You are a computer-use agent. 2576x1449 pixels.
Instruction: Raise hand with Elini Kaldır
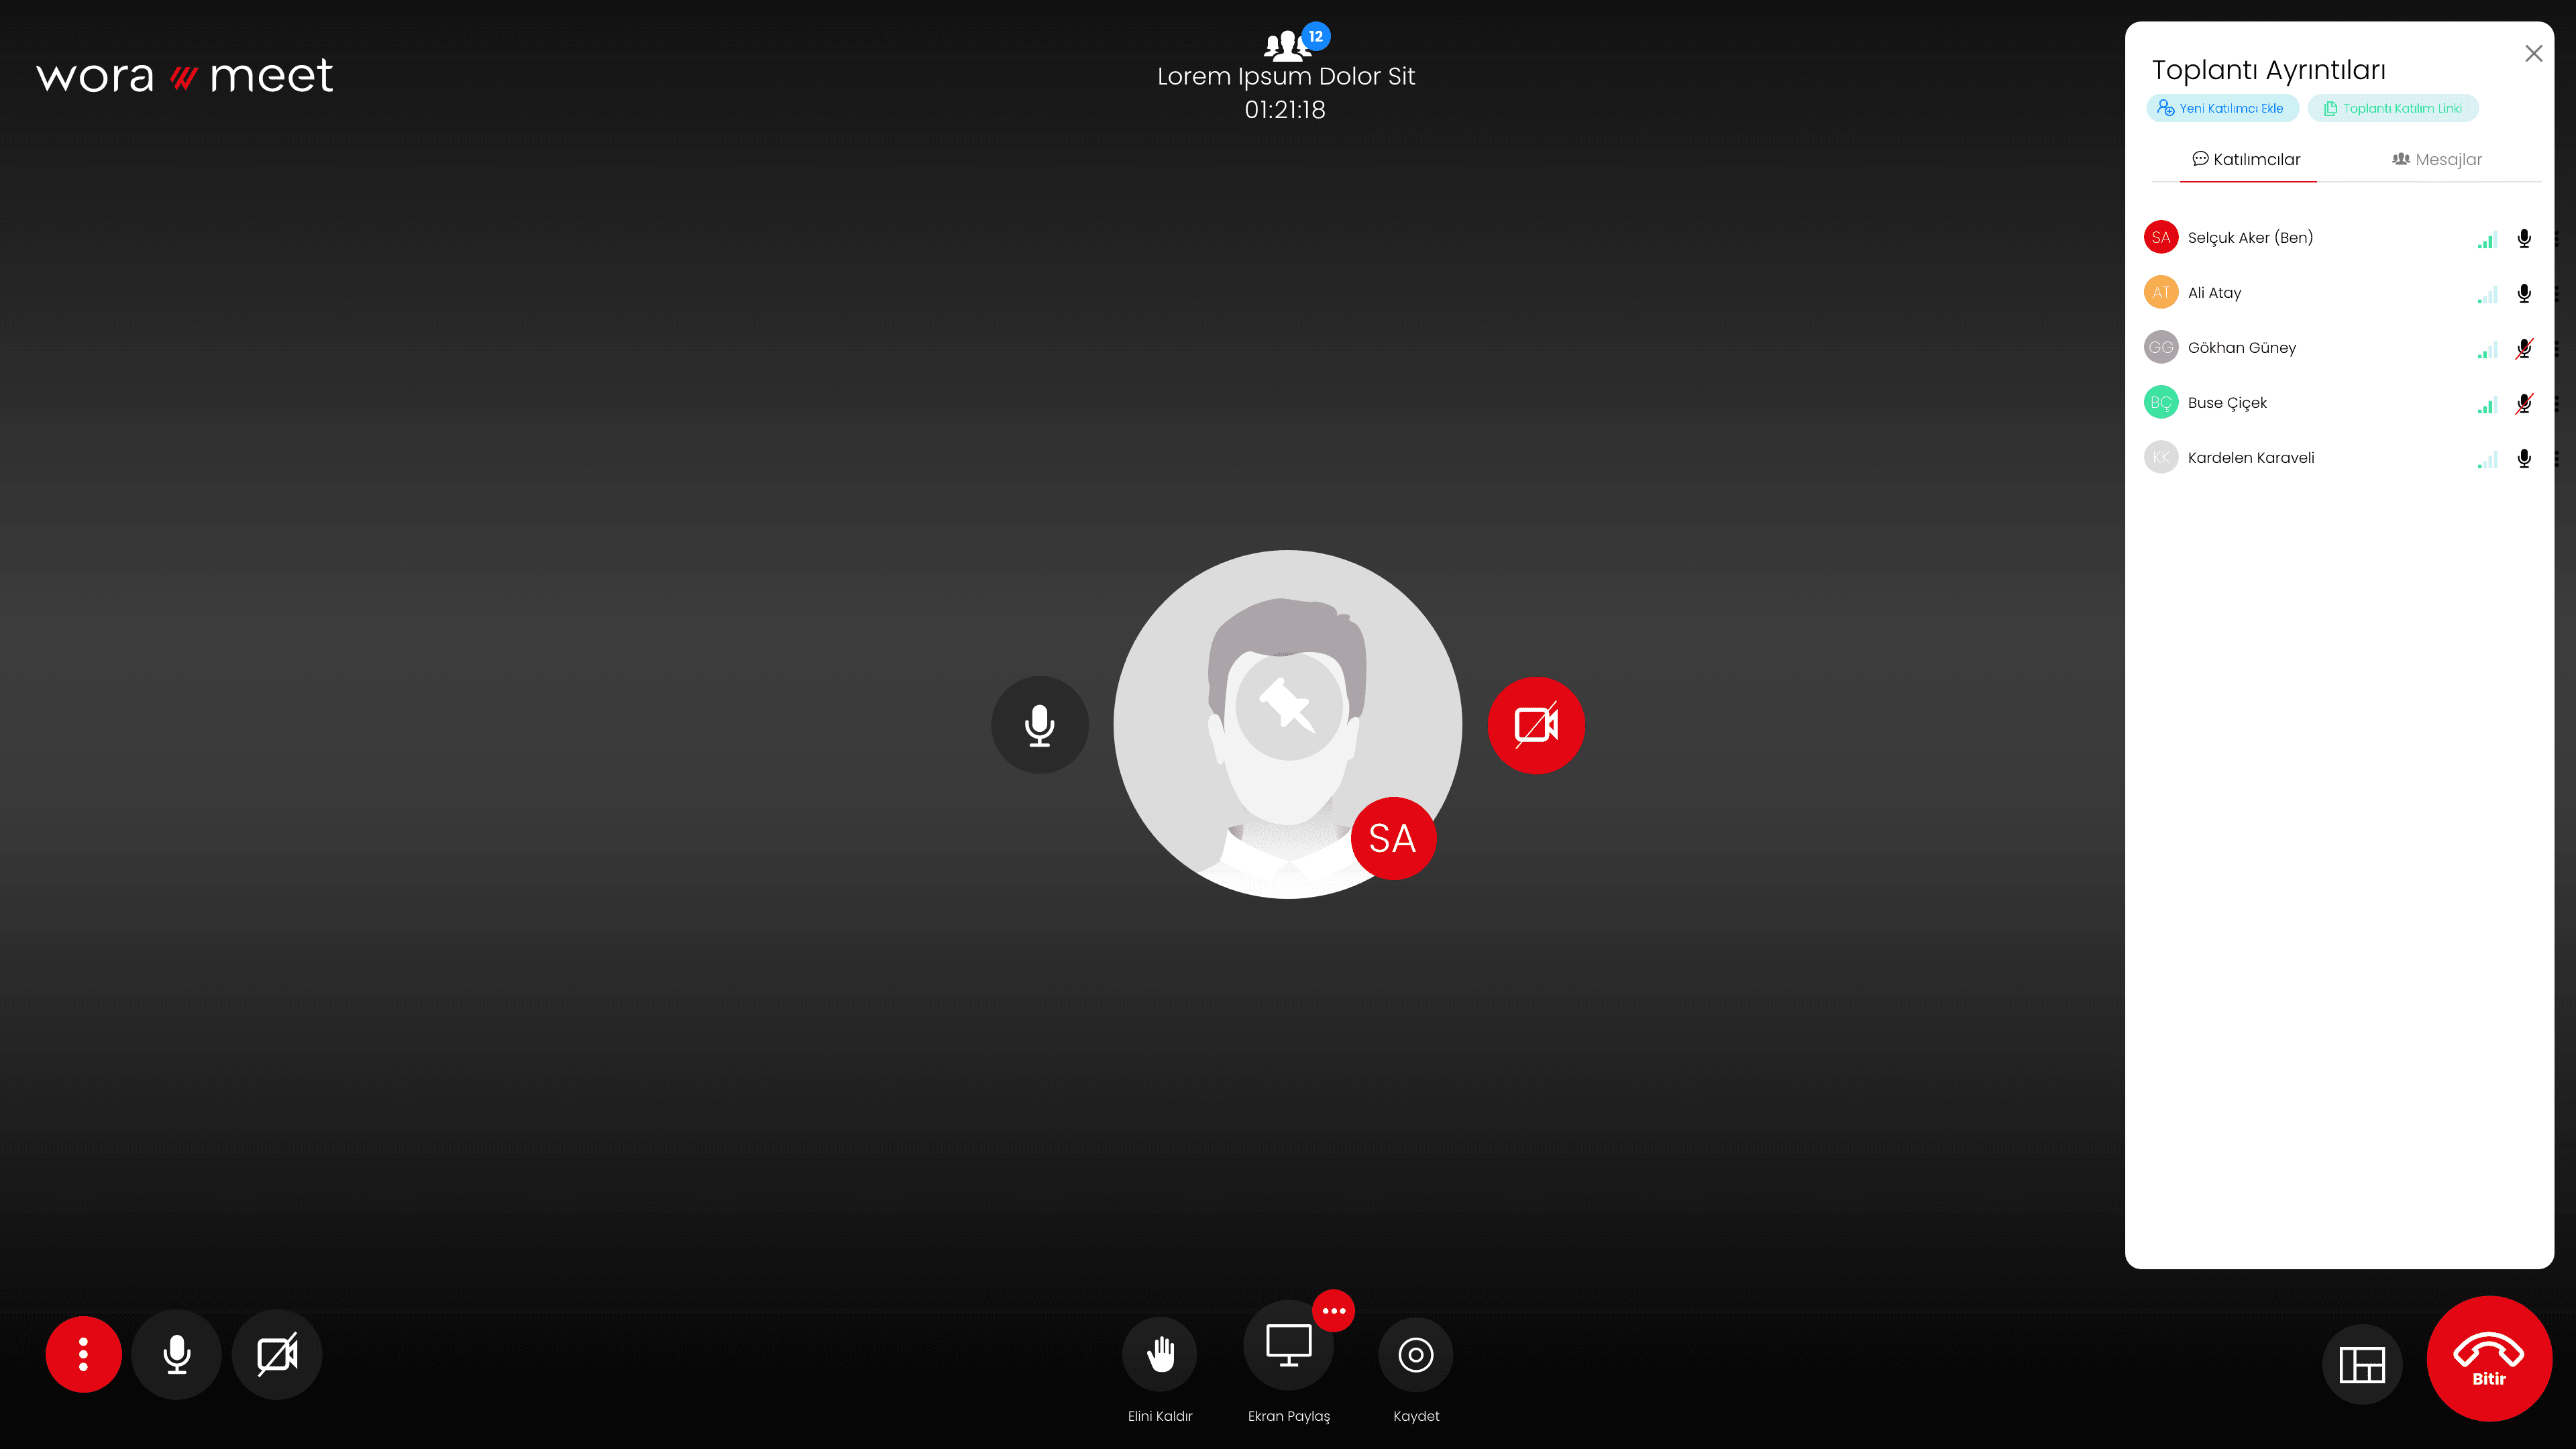pos(1160,1354)
